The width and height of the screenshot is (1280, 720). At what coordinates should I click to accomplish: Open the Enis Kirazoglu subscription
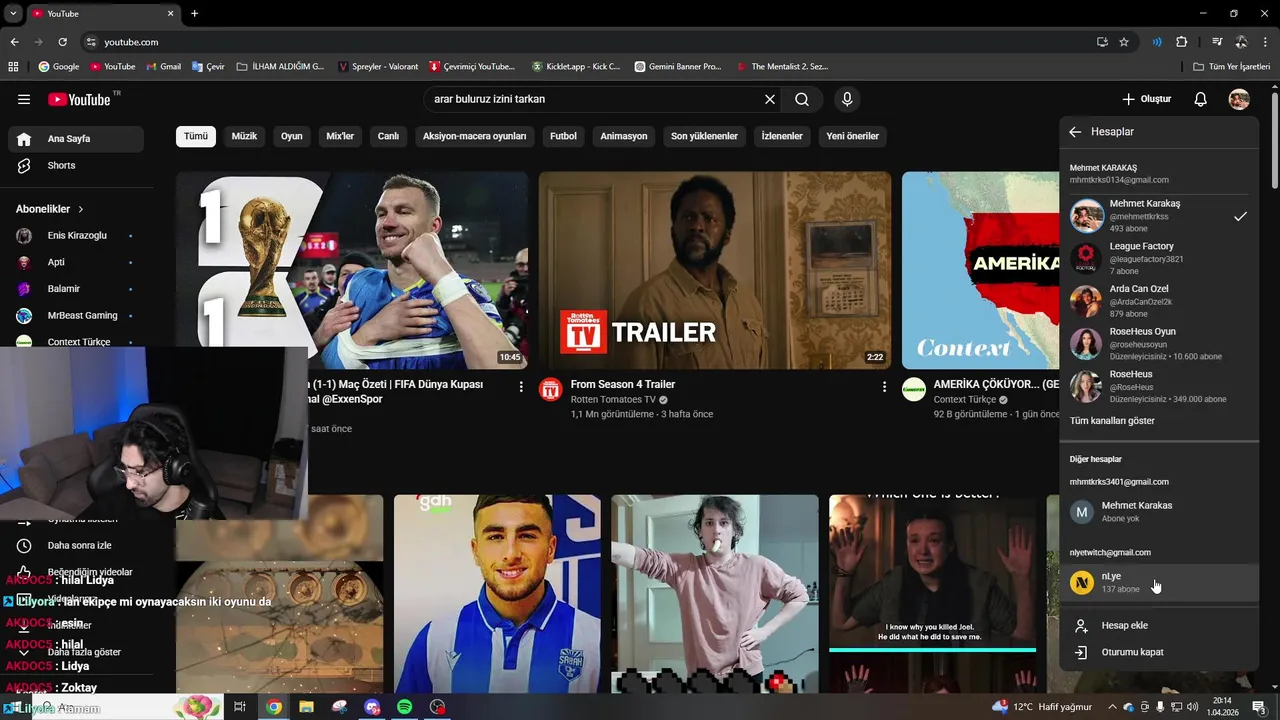click(76, 235)
